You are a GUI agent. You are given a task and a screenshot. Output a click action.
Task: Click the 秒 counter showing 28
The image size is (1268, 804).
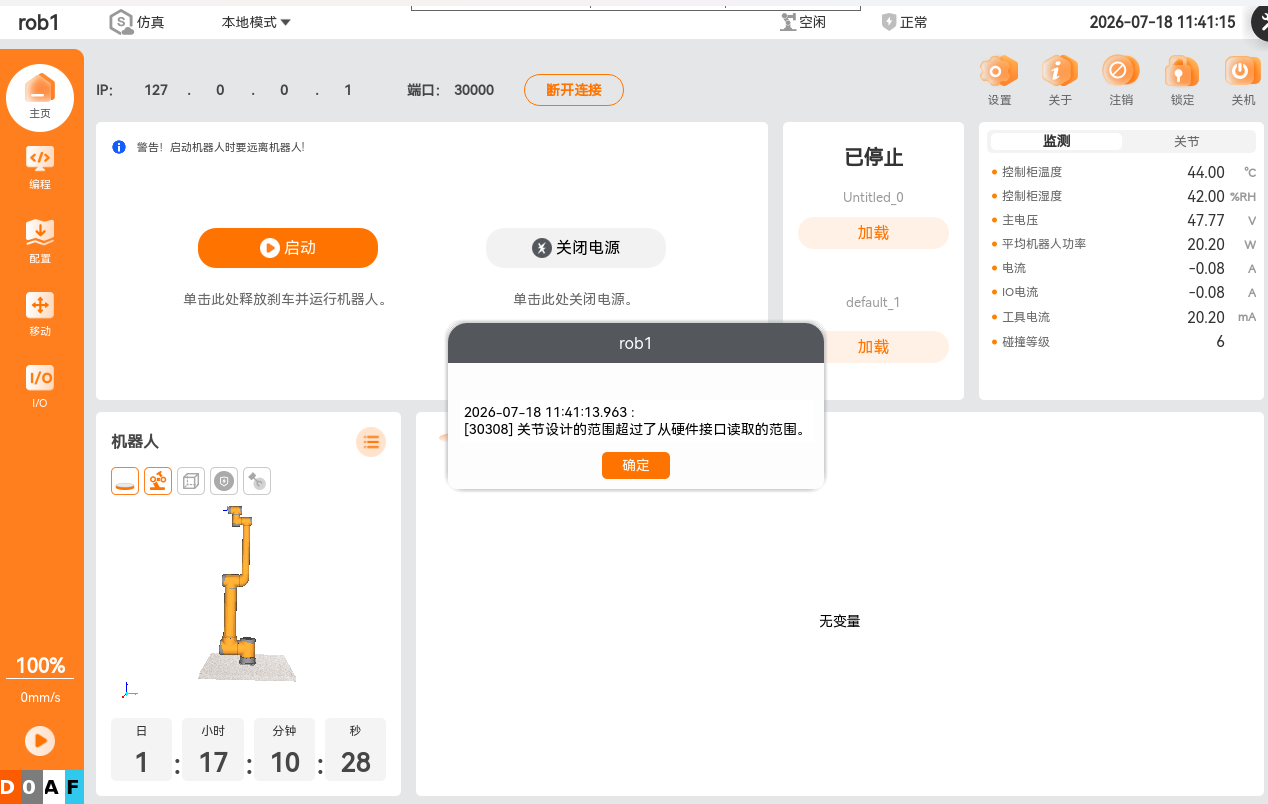pyautogui.click(x=356, y=749)
